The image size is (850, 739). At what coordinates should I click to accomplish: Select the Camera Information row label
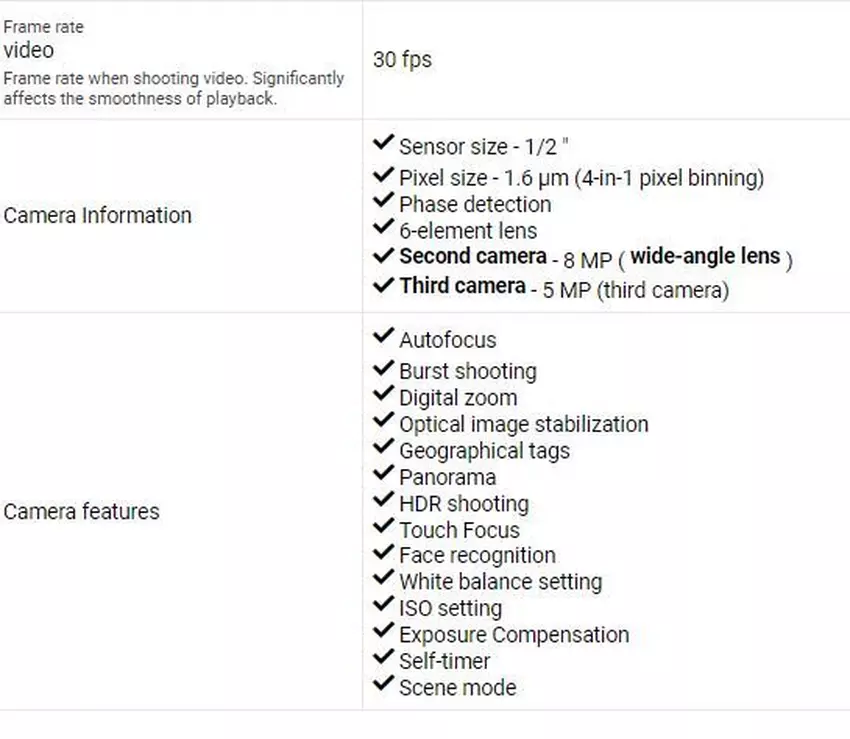[98, 215]
